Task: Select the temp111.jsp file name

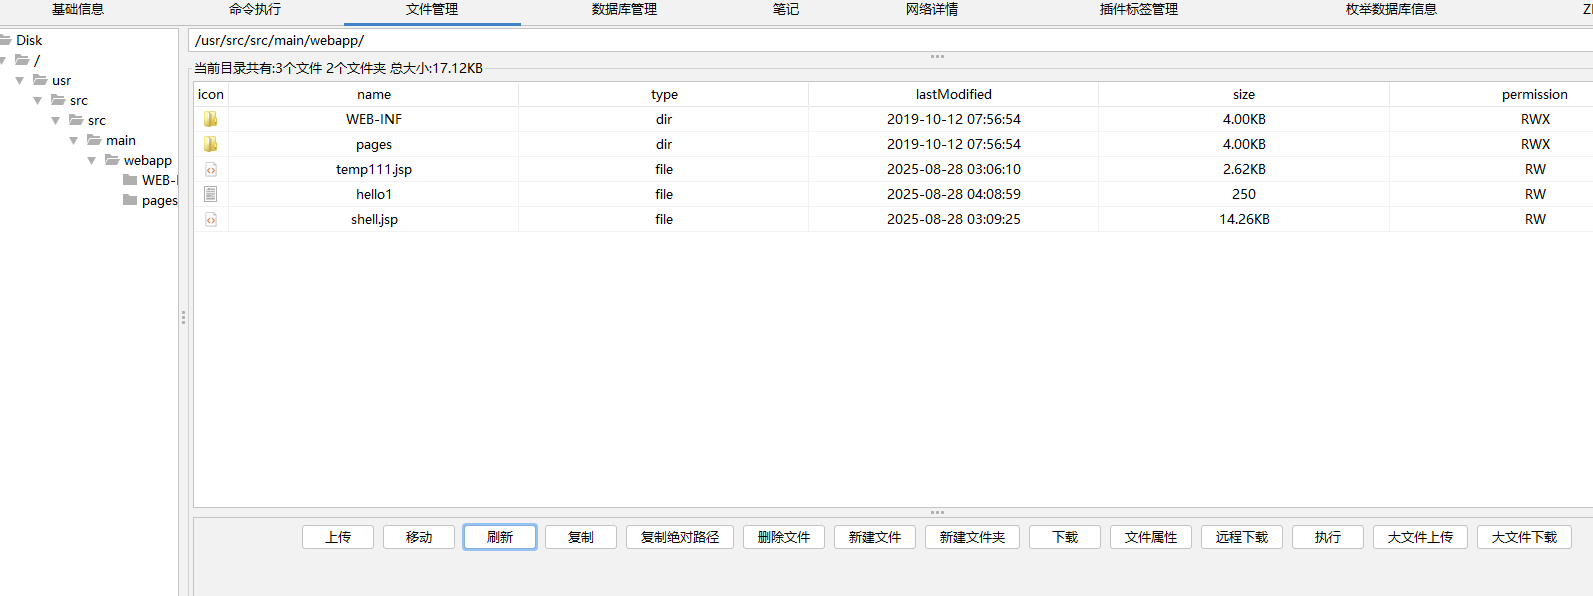Action: coord(374,169)
